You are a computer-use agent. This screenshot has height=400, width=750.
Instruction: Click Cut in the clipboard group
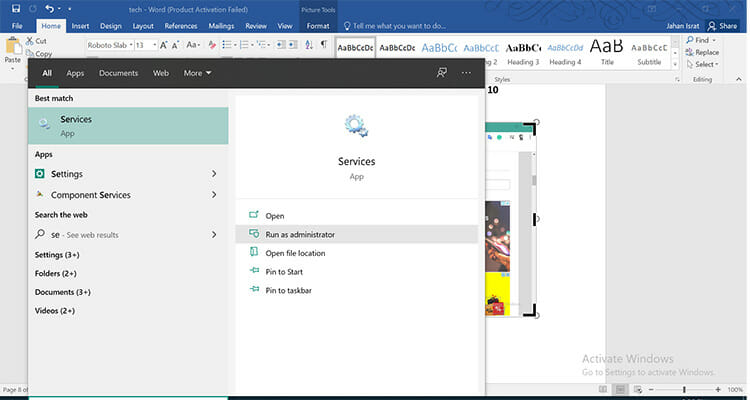[x=36, y=41]
